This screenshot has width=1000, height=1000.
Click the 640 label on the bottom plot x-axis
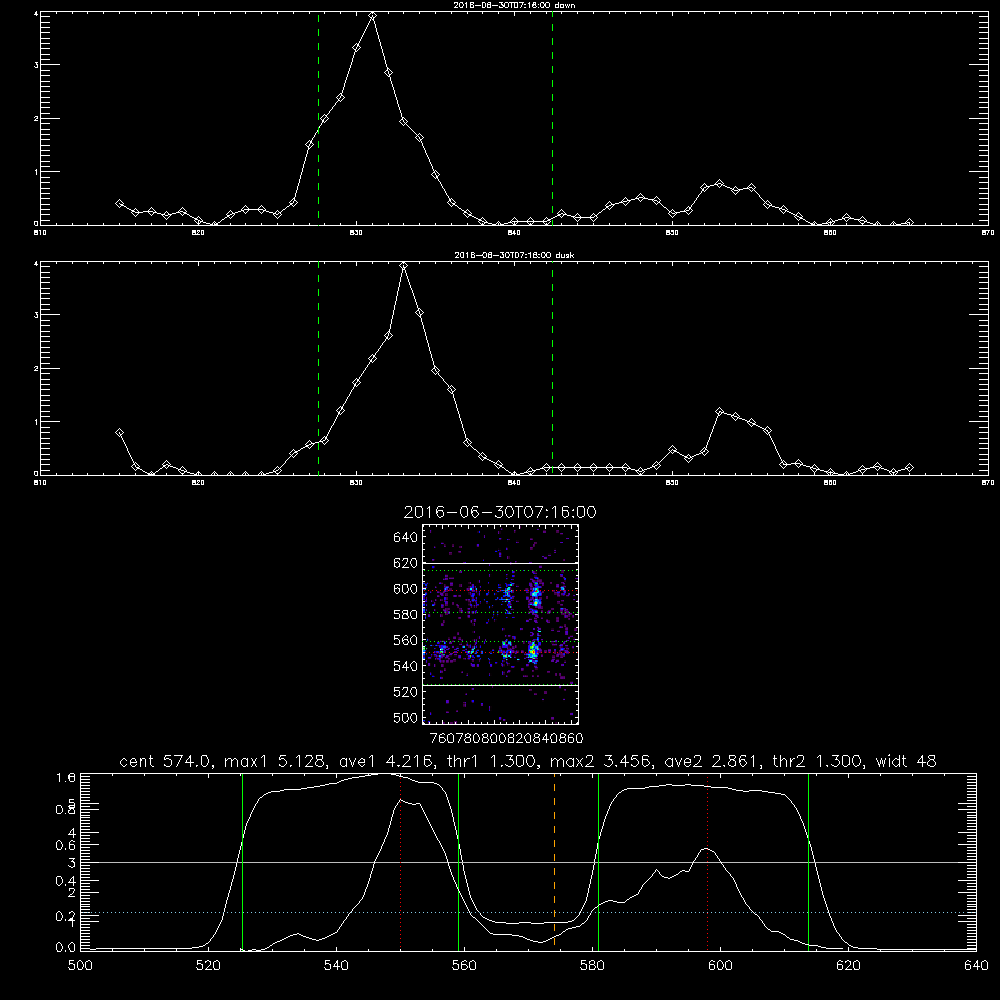[976, 966]
